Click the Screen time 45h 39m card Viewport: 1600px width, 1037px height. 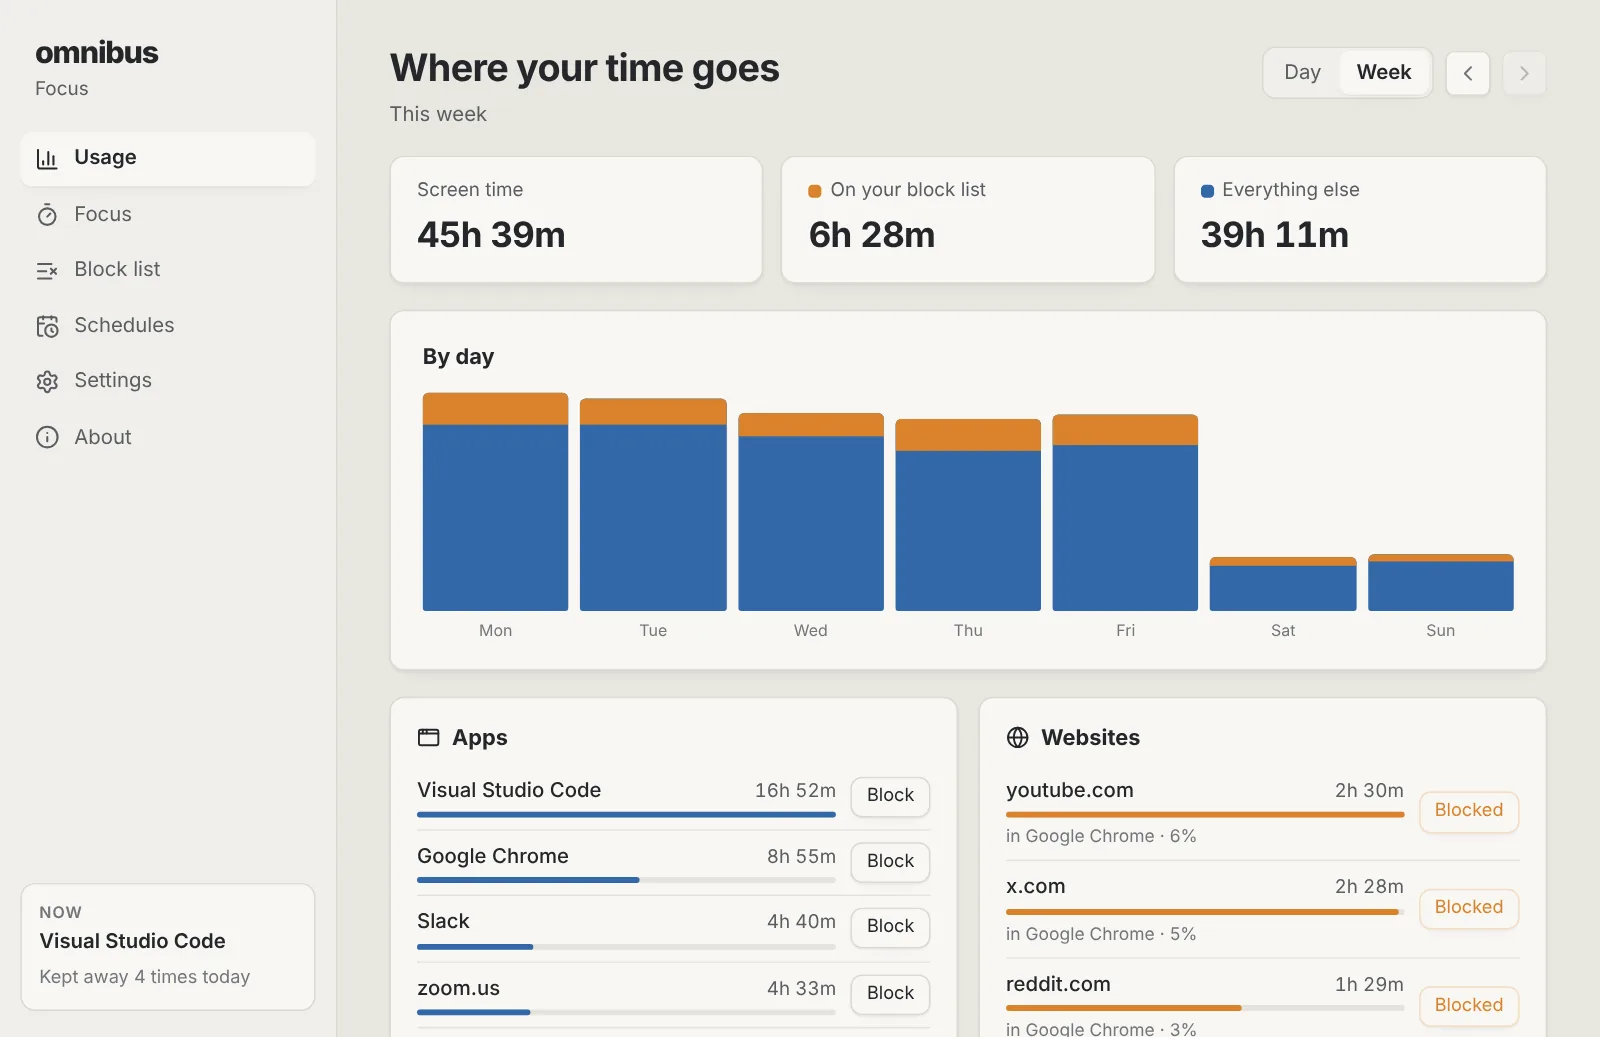click(576, 220)
